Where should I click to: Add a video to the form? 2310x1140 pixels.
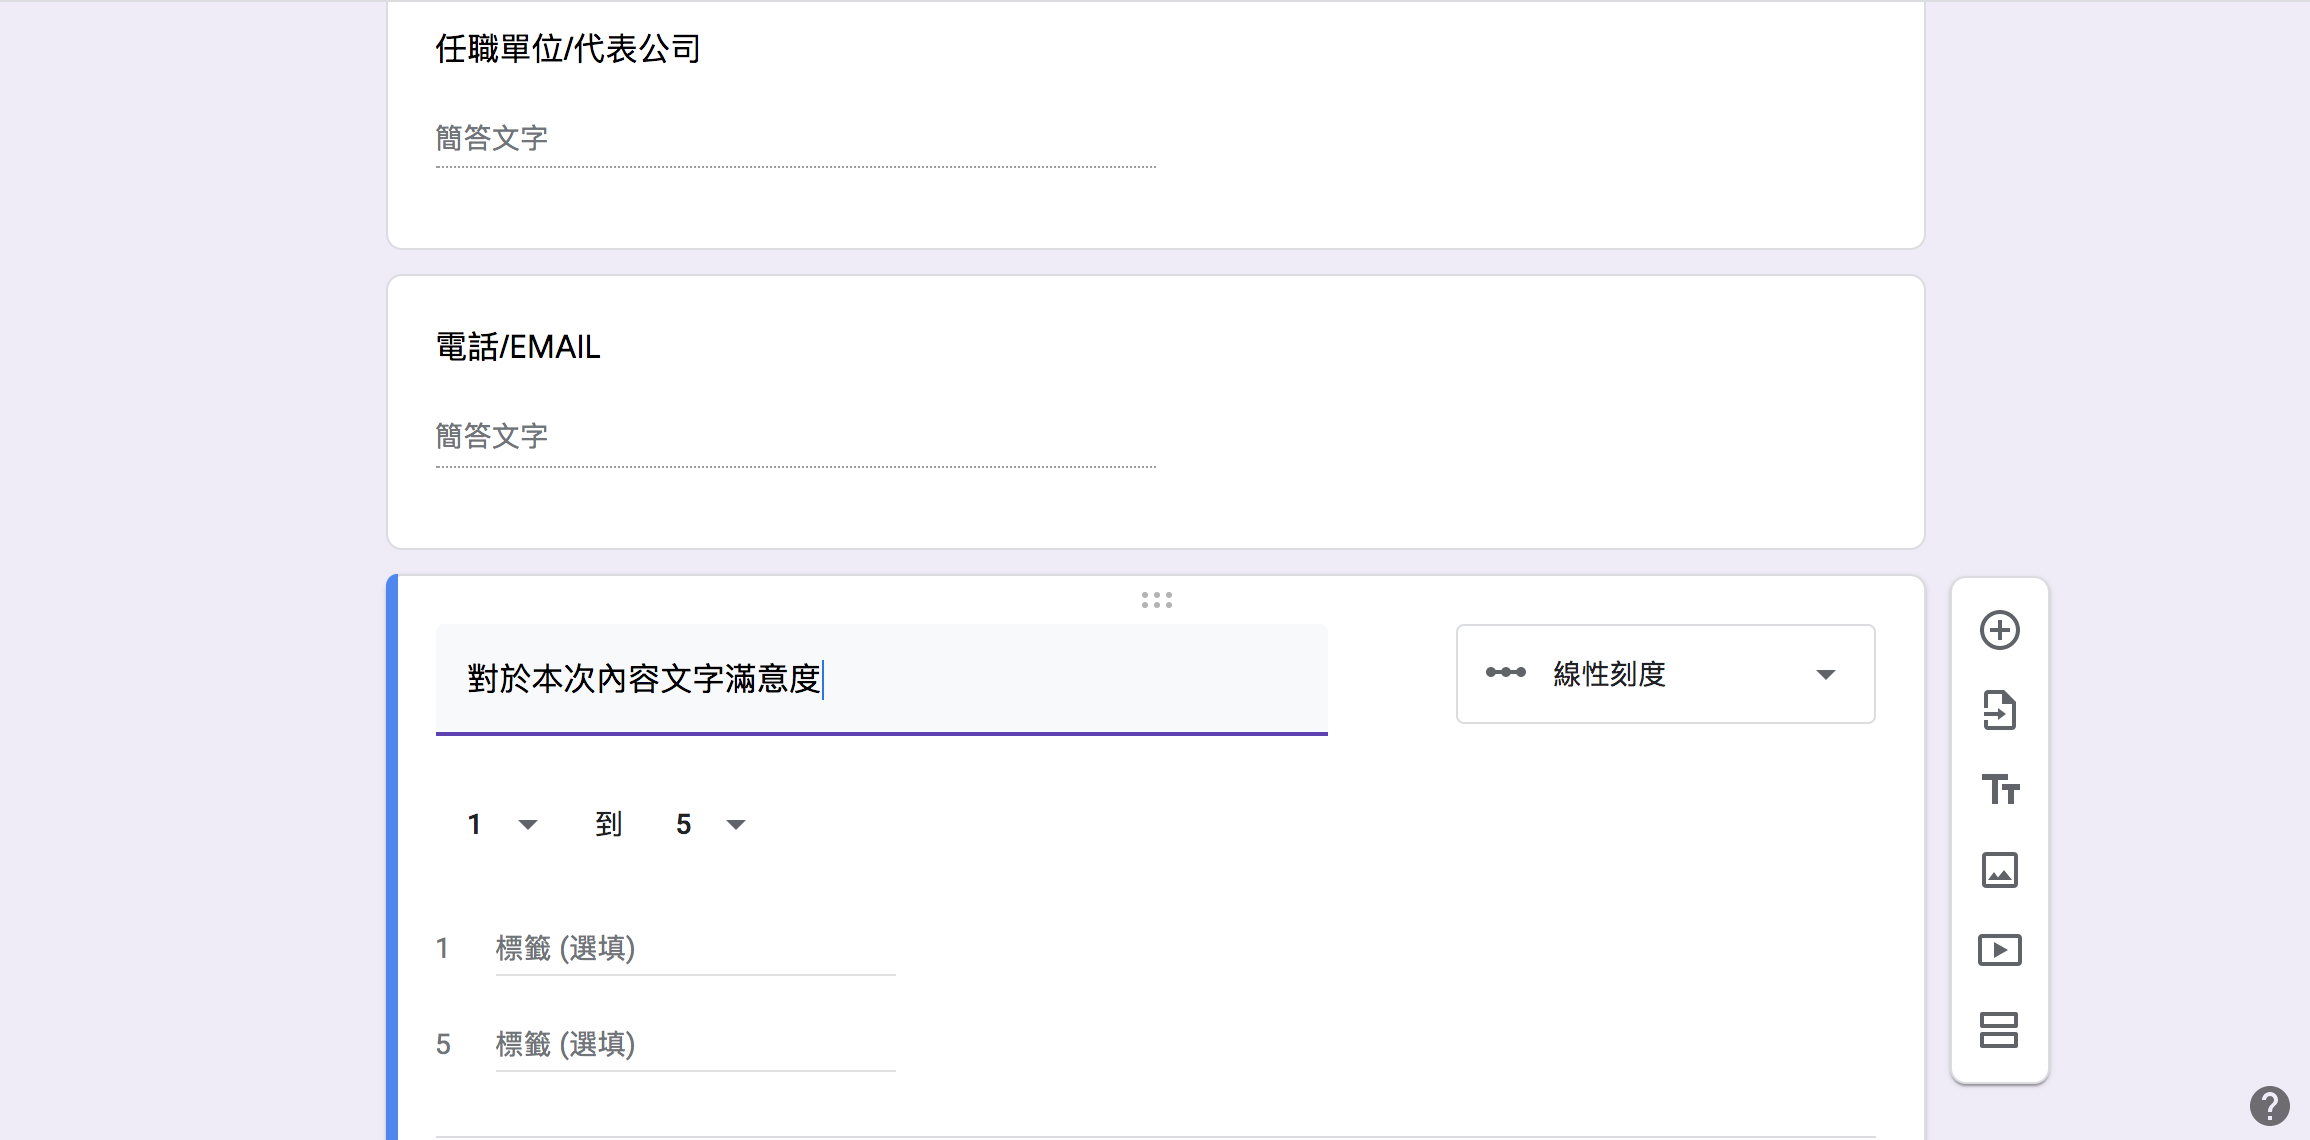pos(1999,949)
